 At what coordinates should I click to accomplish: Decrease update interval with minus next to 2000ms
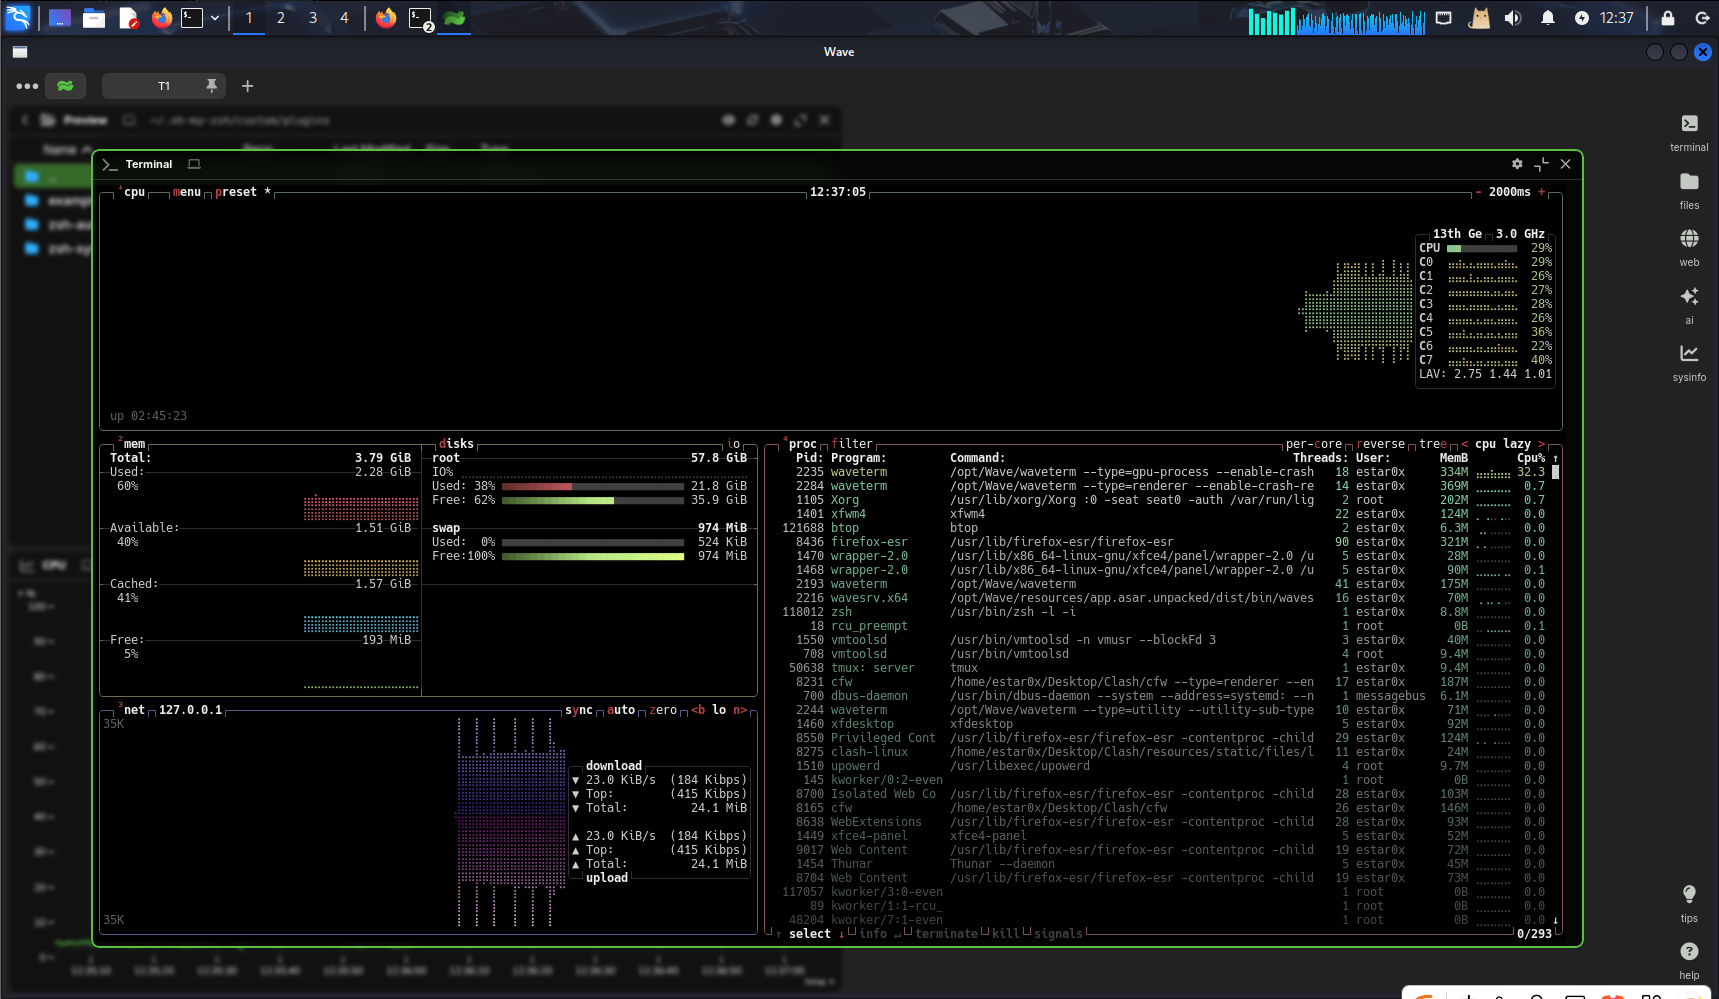point(1478,192)
